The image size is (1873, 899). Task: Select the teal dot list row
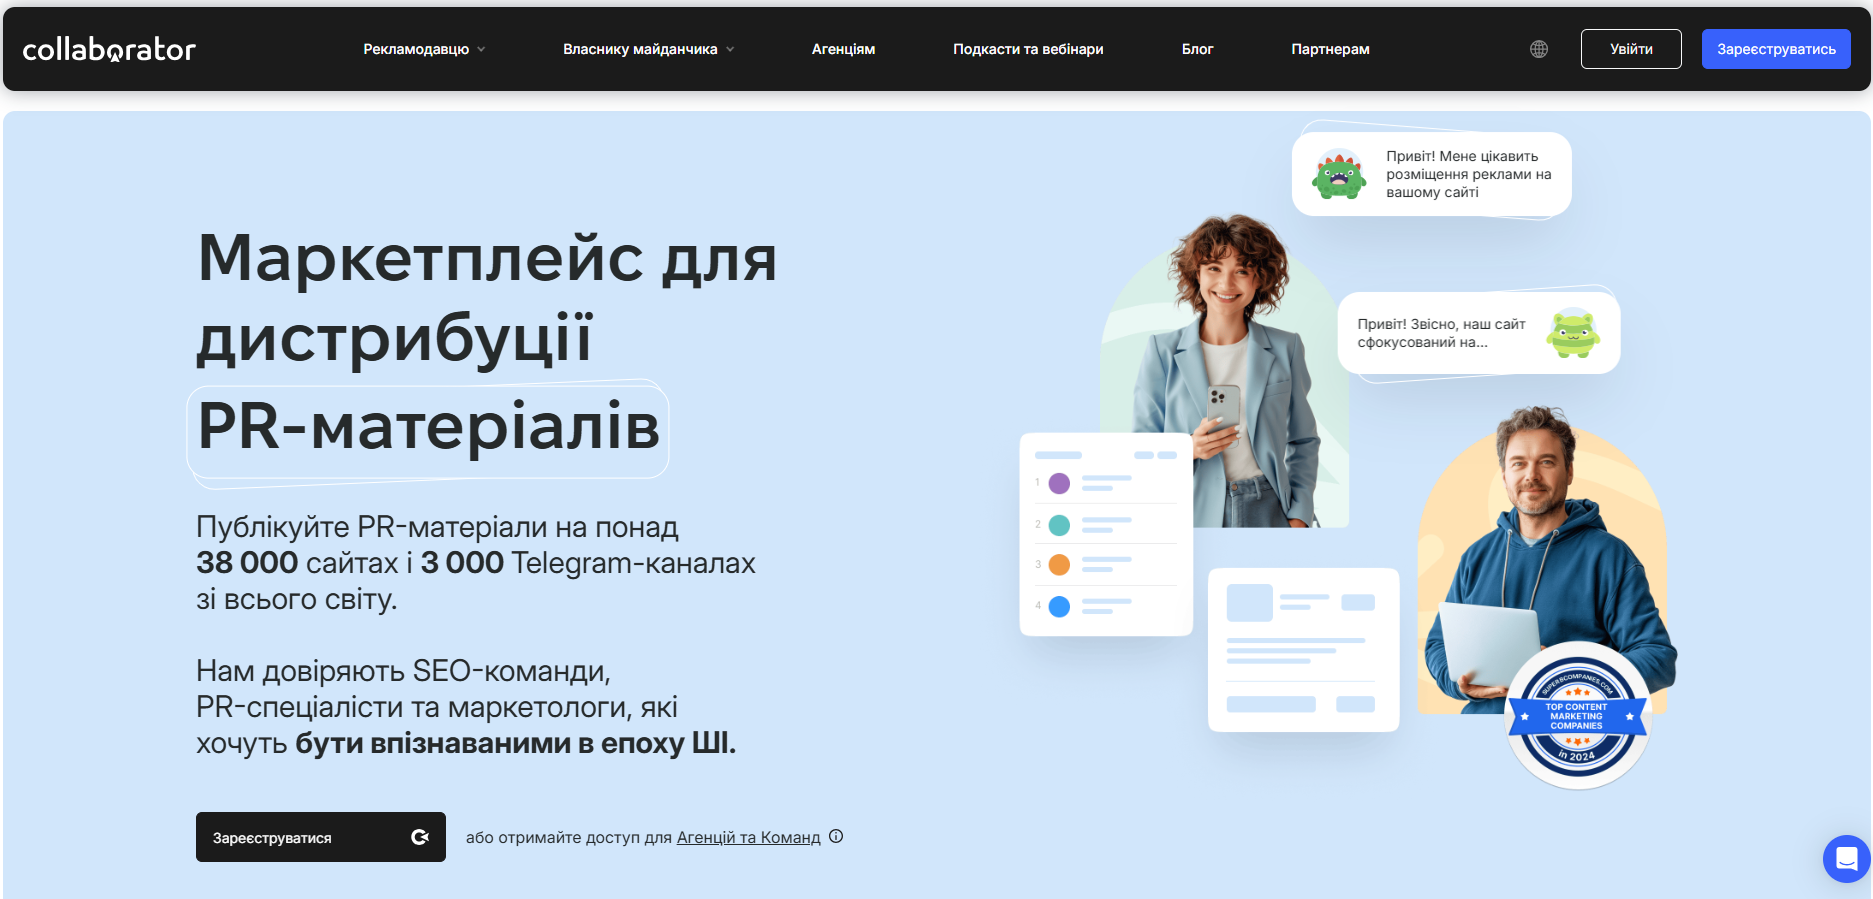point(1105,524)
